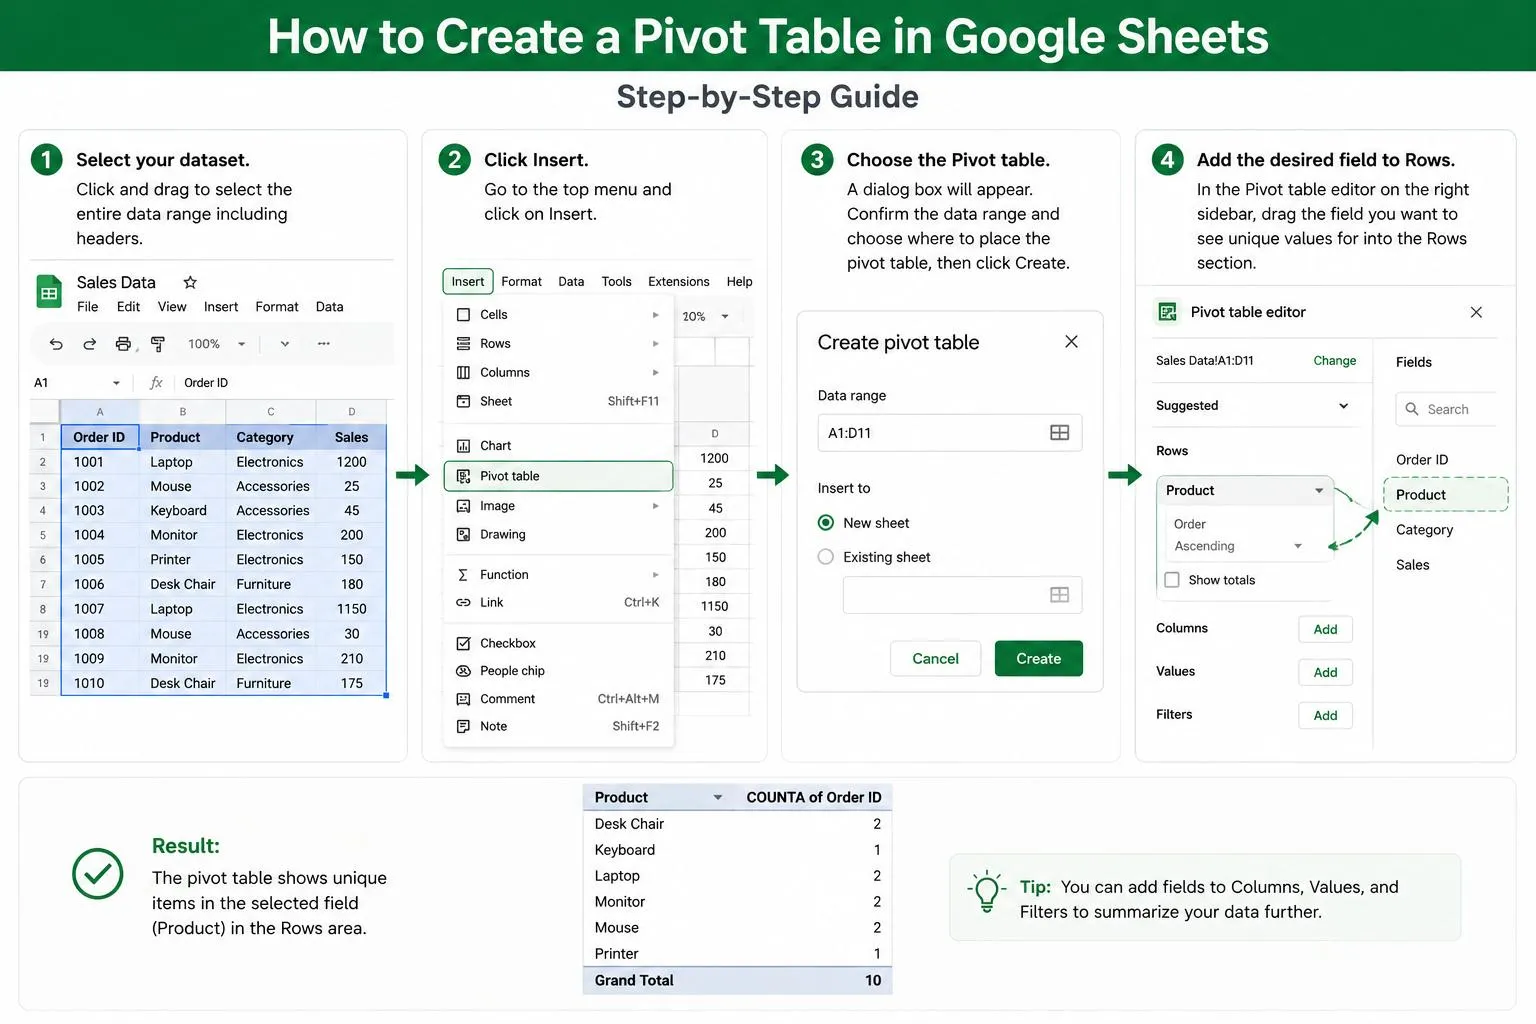The height and width of the screenshot is (1024, 1536).
Task: Open the Product filter dropdown in result table
Action: [718, 798]
